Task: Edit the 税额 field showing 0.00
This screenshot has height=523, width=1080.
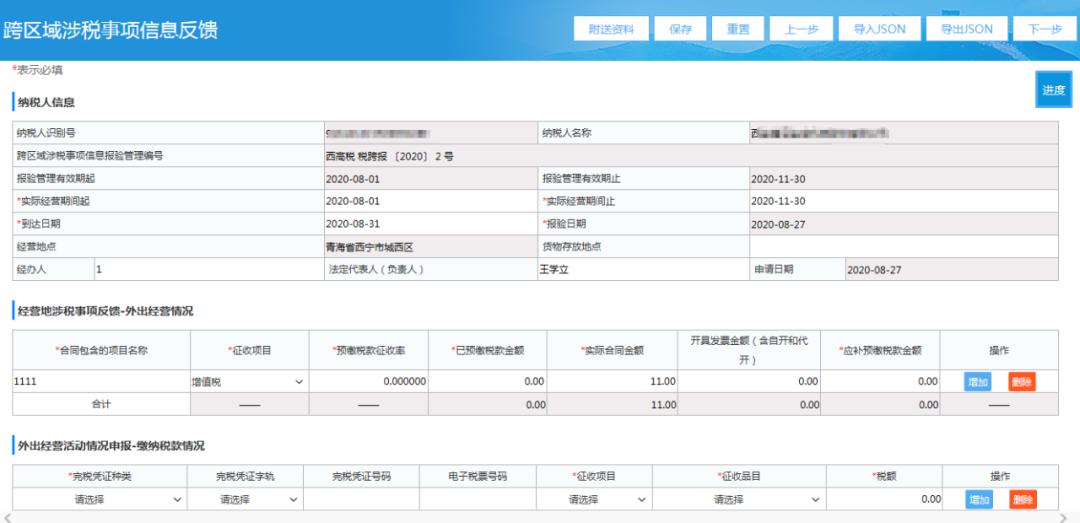Action: 884,500
